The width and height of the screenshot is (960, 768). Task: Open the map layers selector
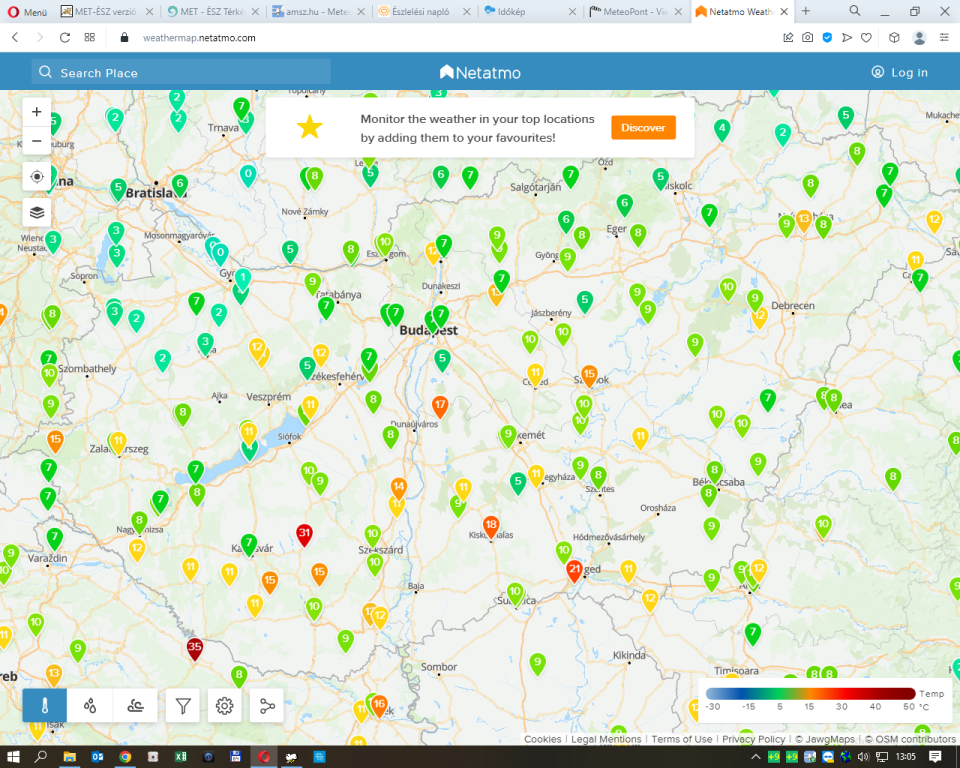[37, 212]
